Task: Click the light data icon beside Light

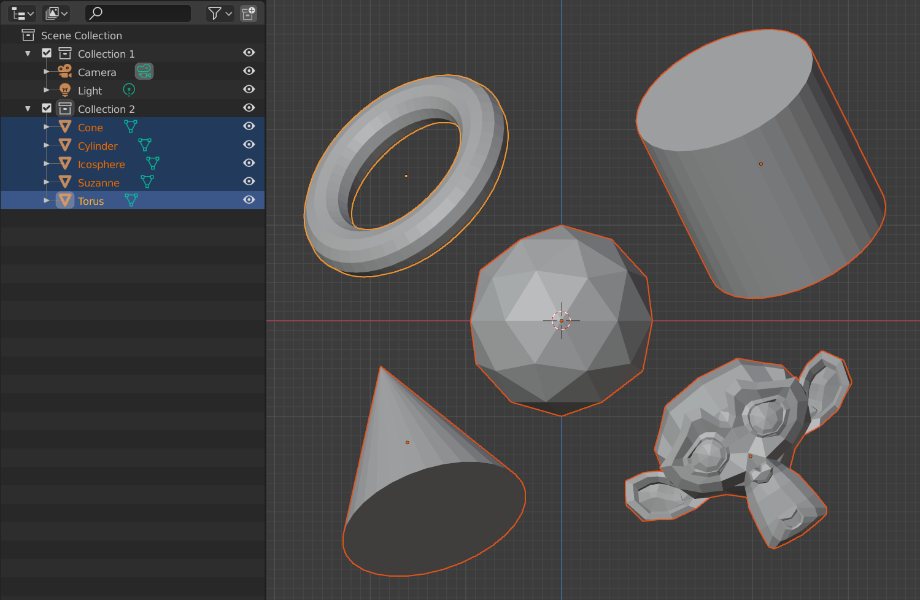Action: [128, 90]
